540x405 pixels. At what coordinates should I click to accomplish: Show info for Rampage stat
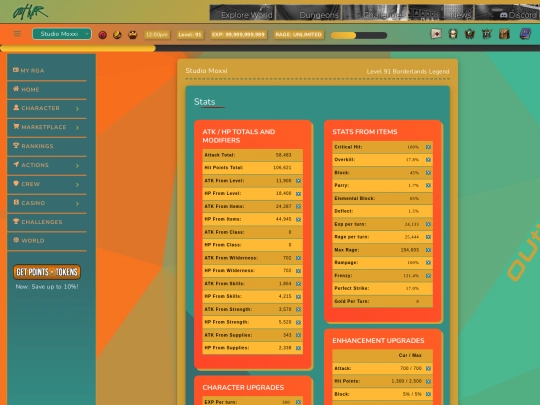point(428,263)
